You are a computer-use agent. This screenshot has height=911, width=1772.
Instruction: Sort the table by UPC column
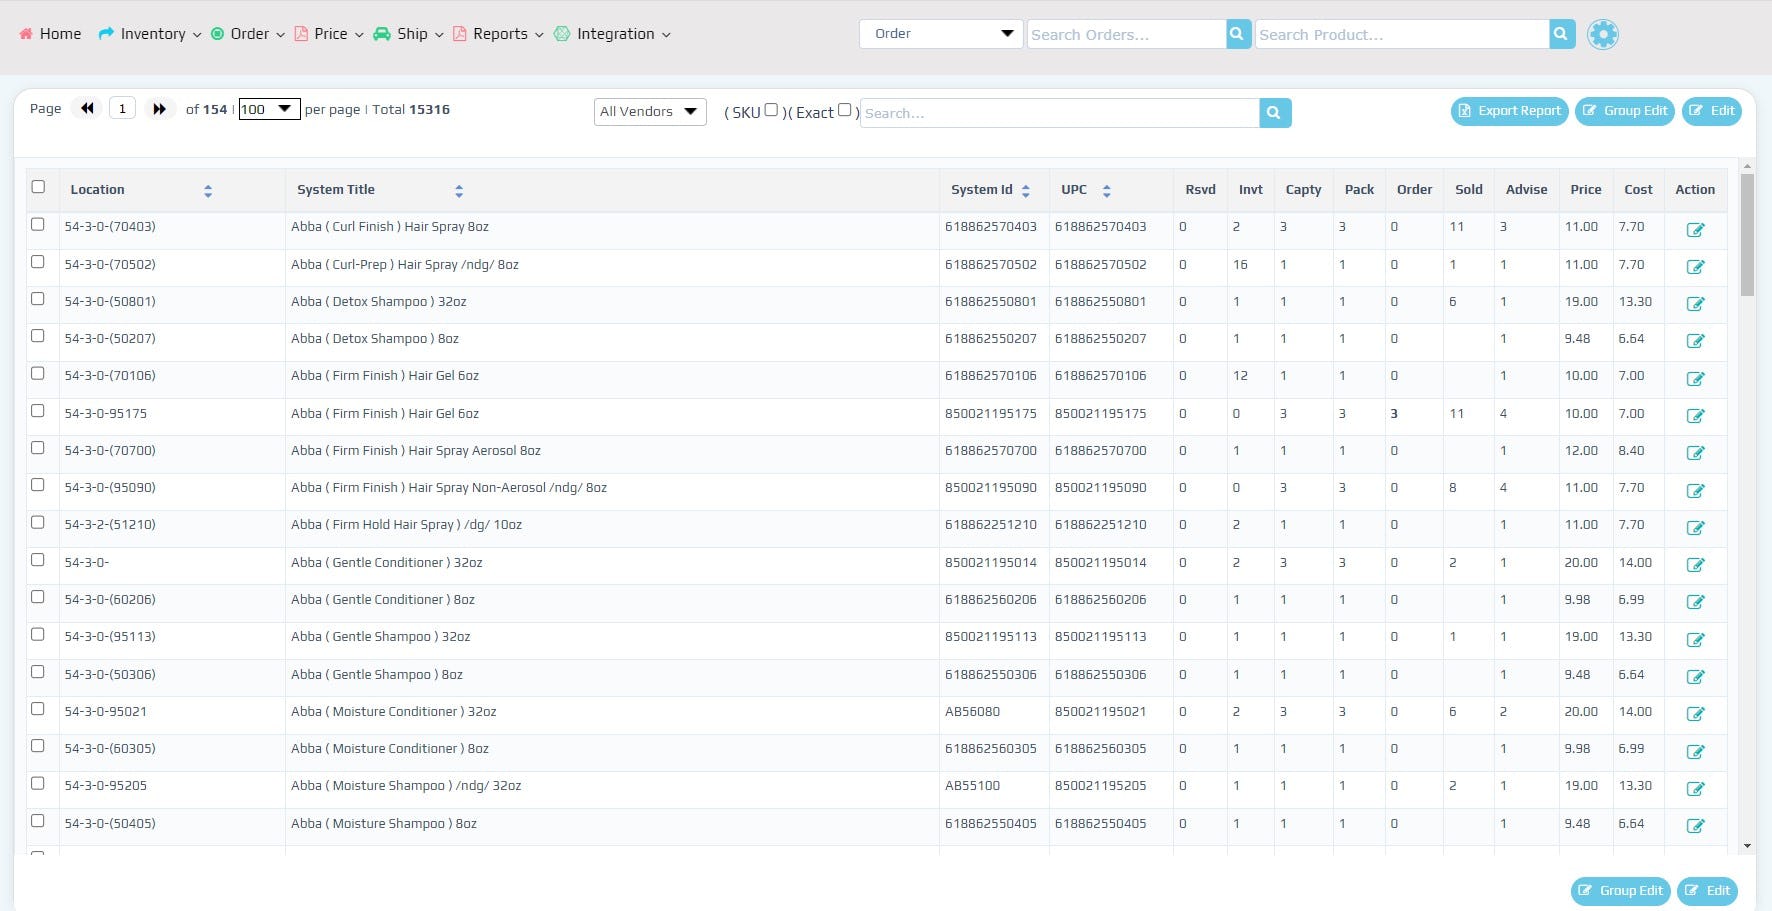click(x=1106, y=189)
